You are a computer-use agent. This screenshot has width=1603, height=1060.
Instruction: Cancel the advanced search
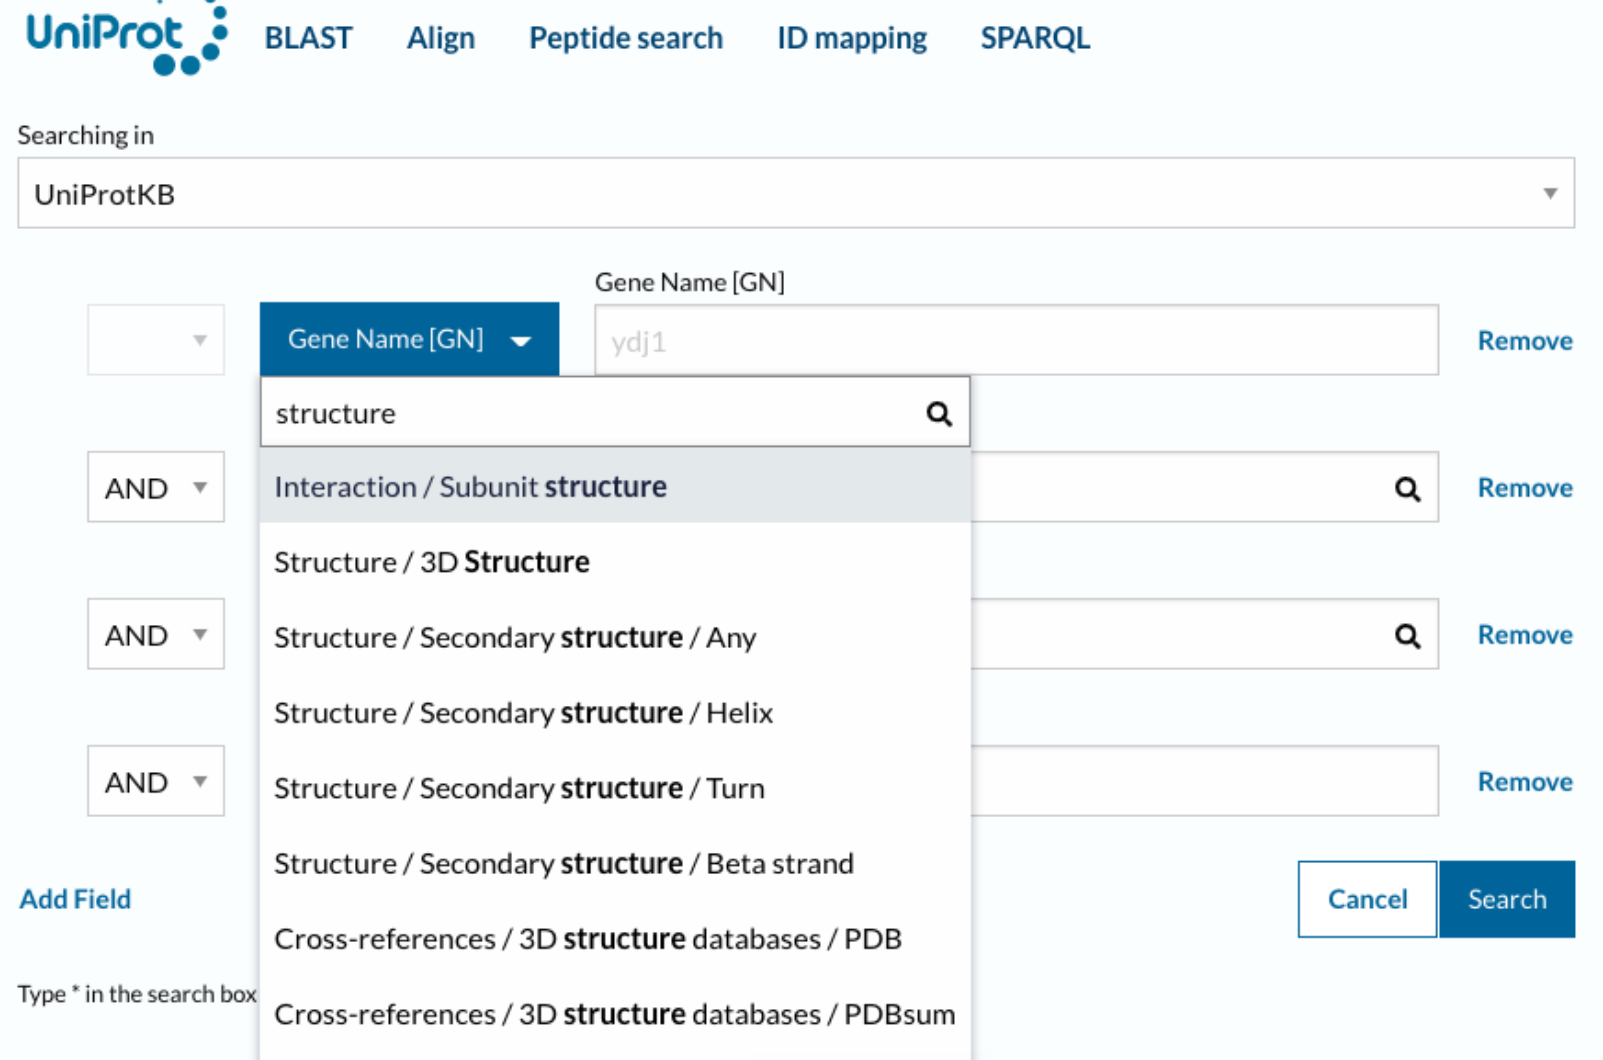tap(1367, 899)
